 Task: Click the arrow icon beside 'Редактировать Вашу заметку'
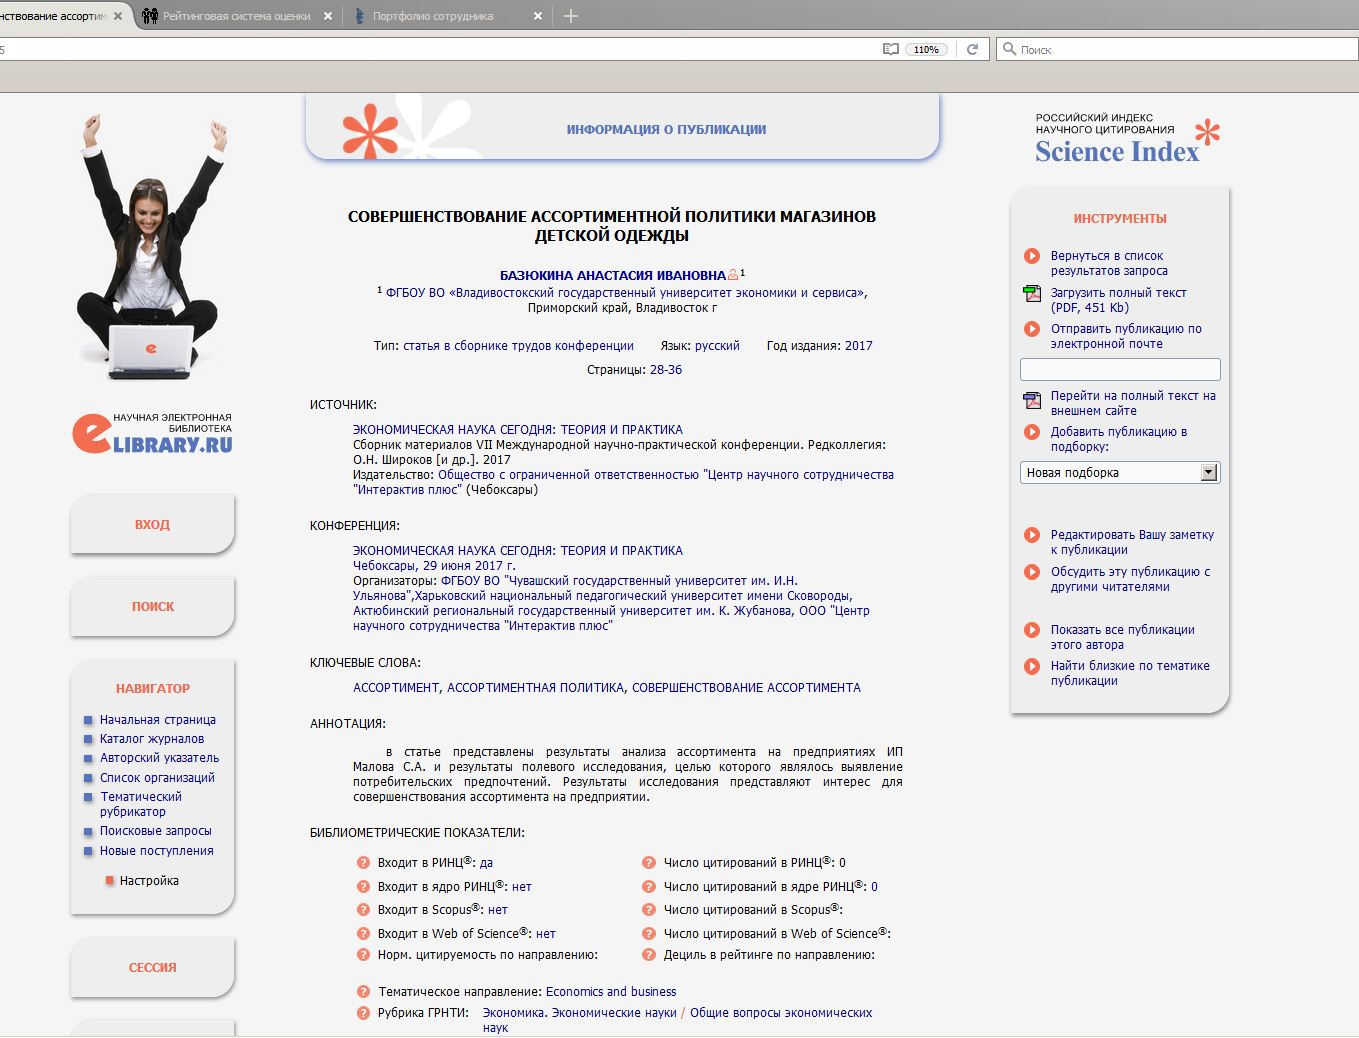[1032, 535]
